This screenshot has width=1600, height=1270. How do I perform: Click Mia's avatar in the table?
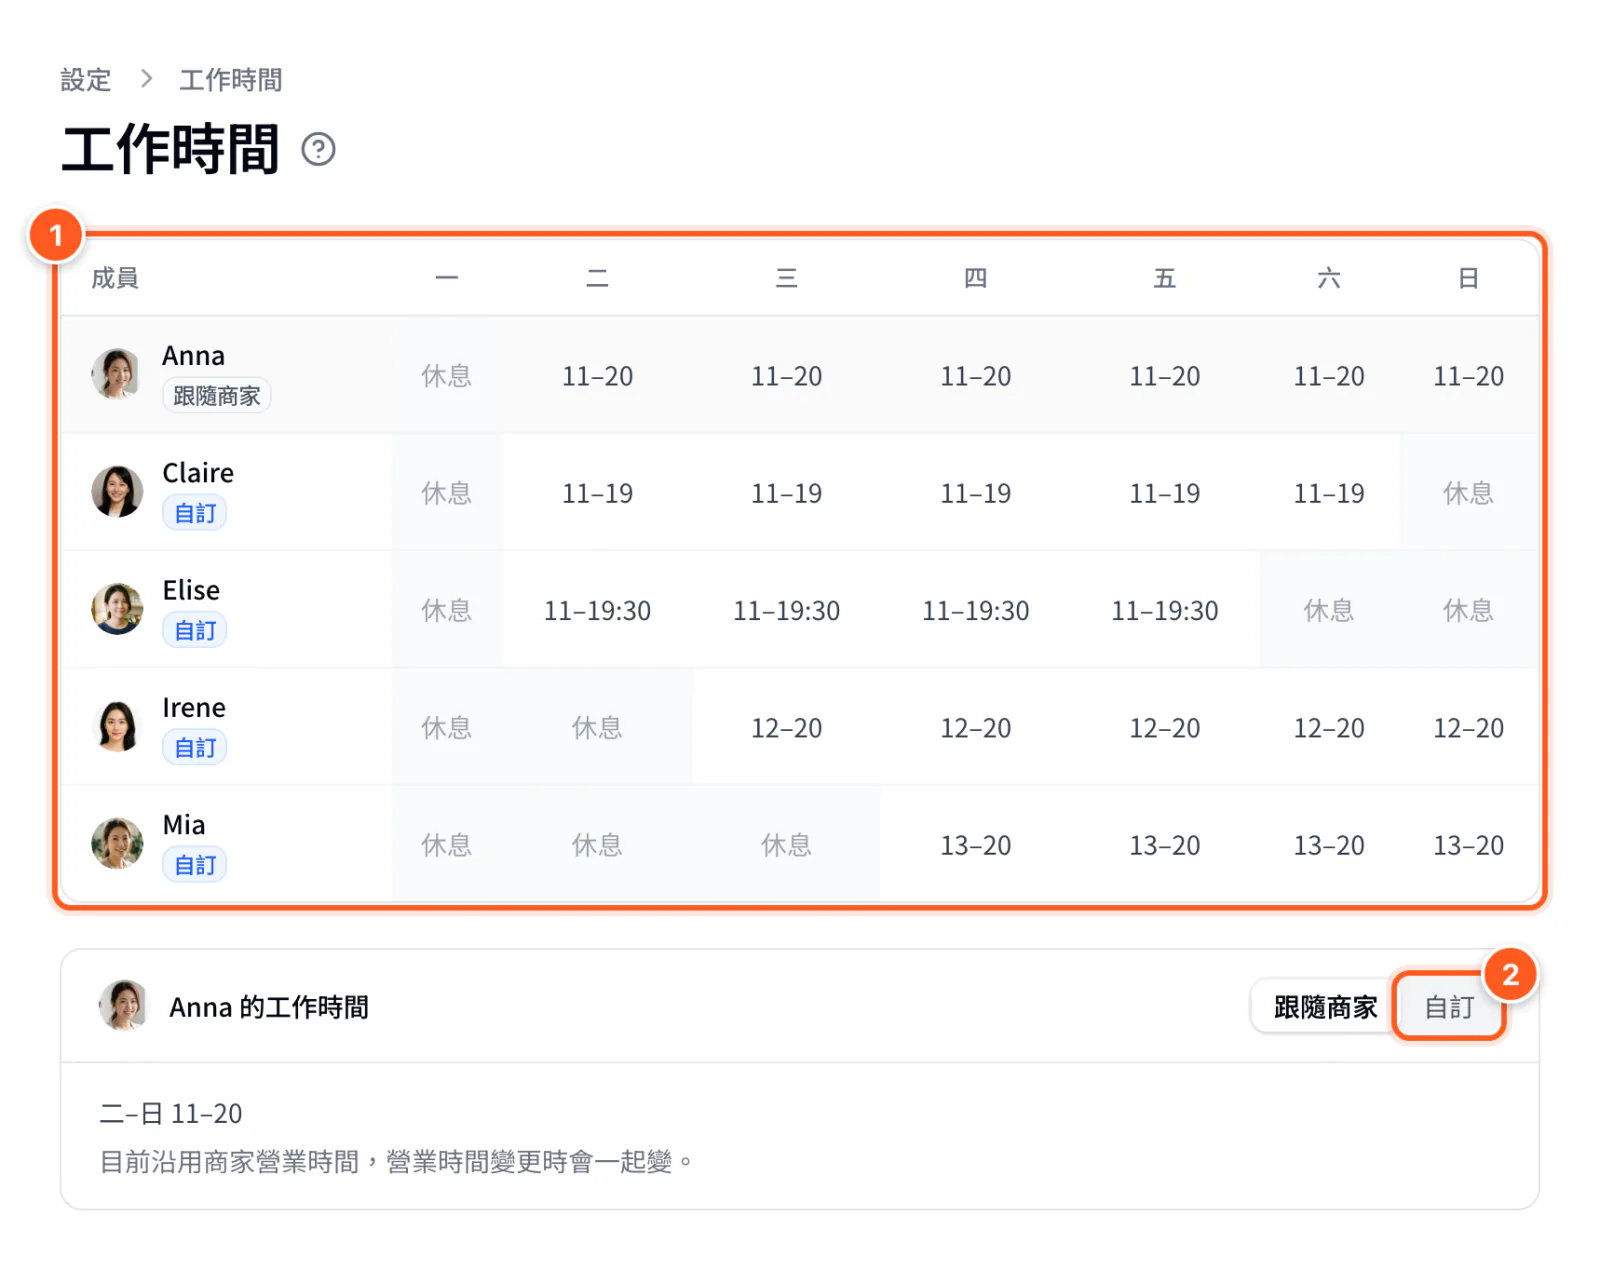(117, 844)
